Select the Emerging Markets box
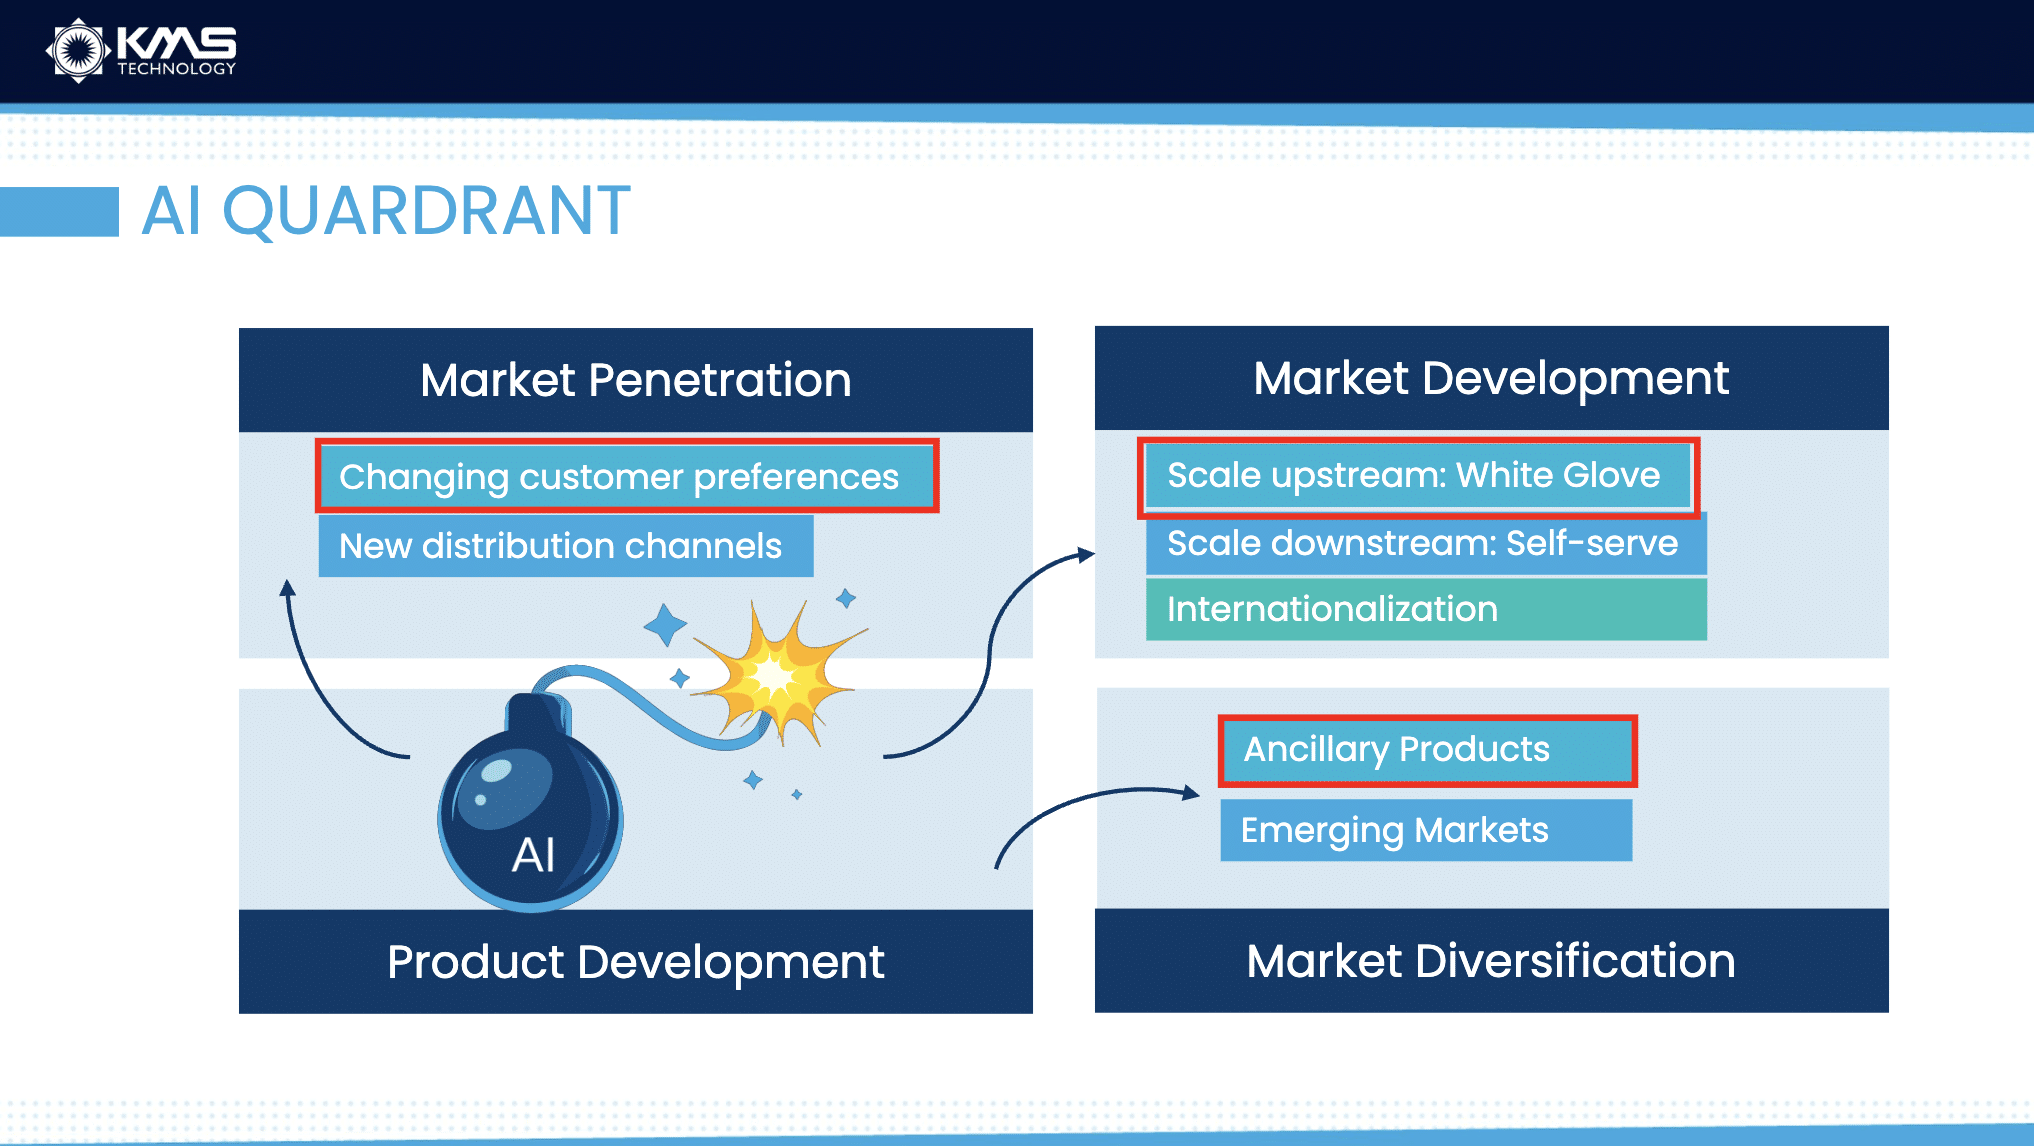2034x1146 pixels. [1426, 830]
